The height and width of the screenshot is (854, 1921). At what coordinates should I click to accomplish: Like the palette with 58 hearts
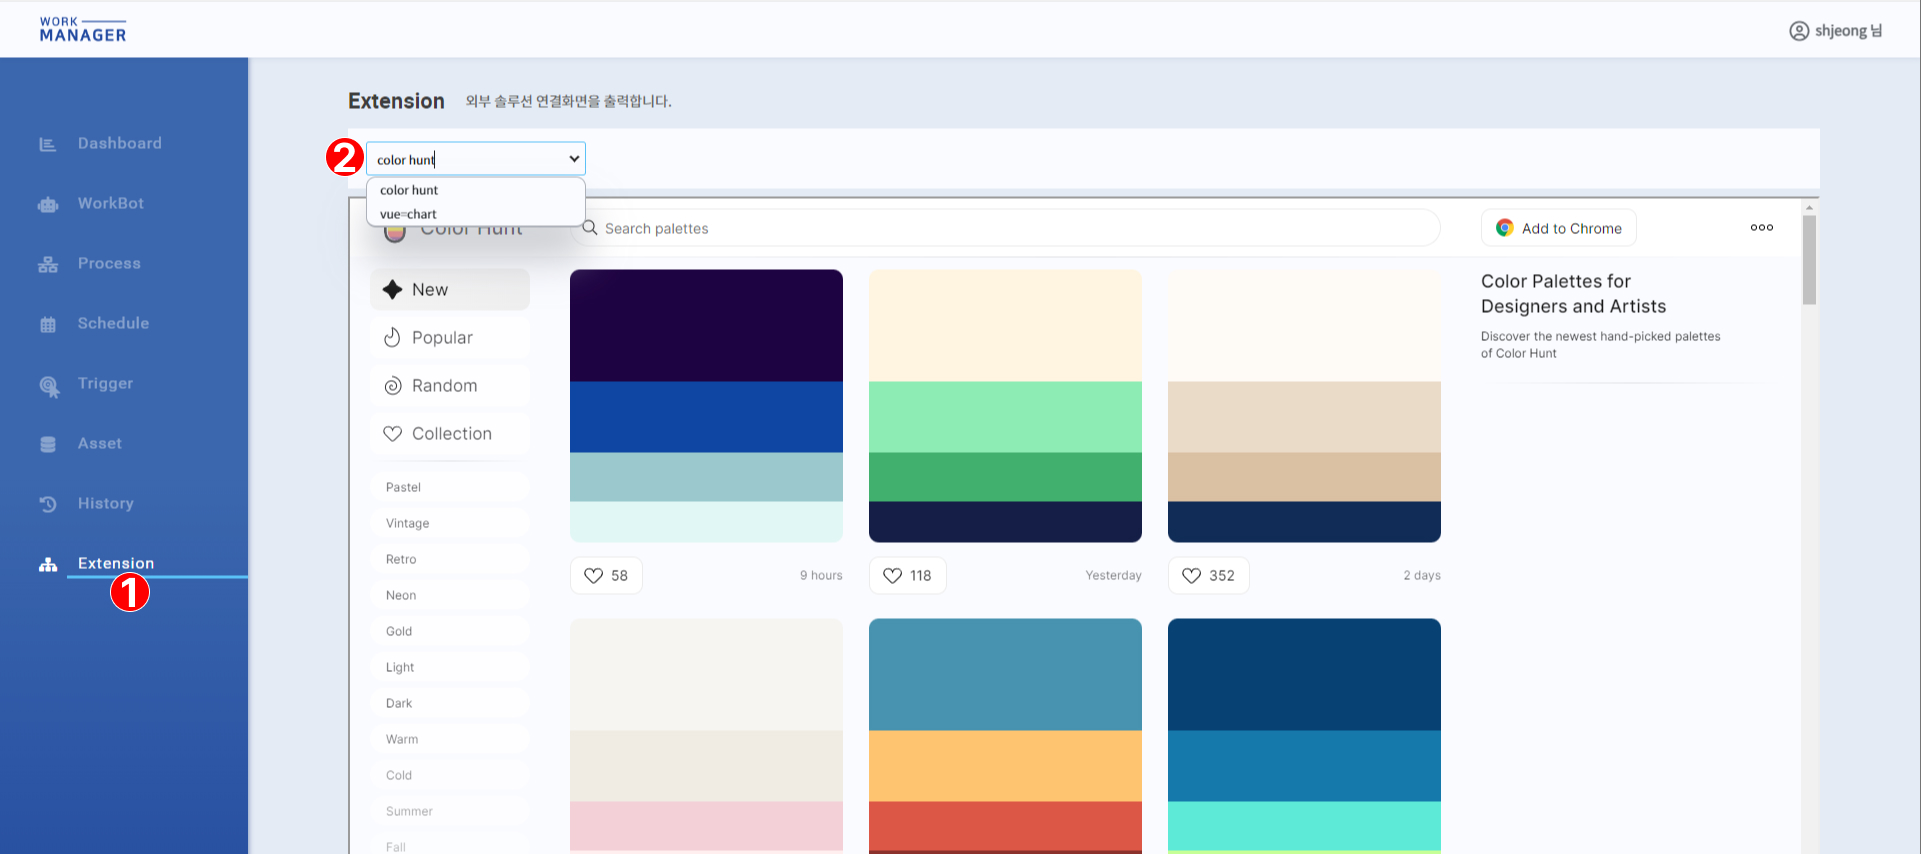coord(606,576)
